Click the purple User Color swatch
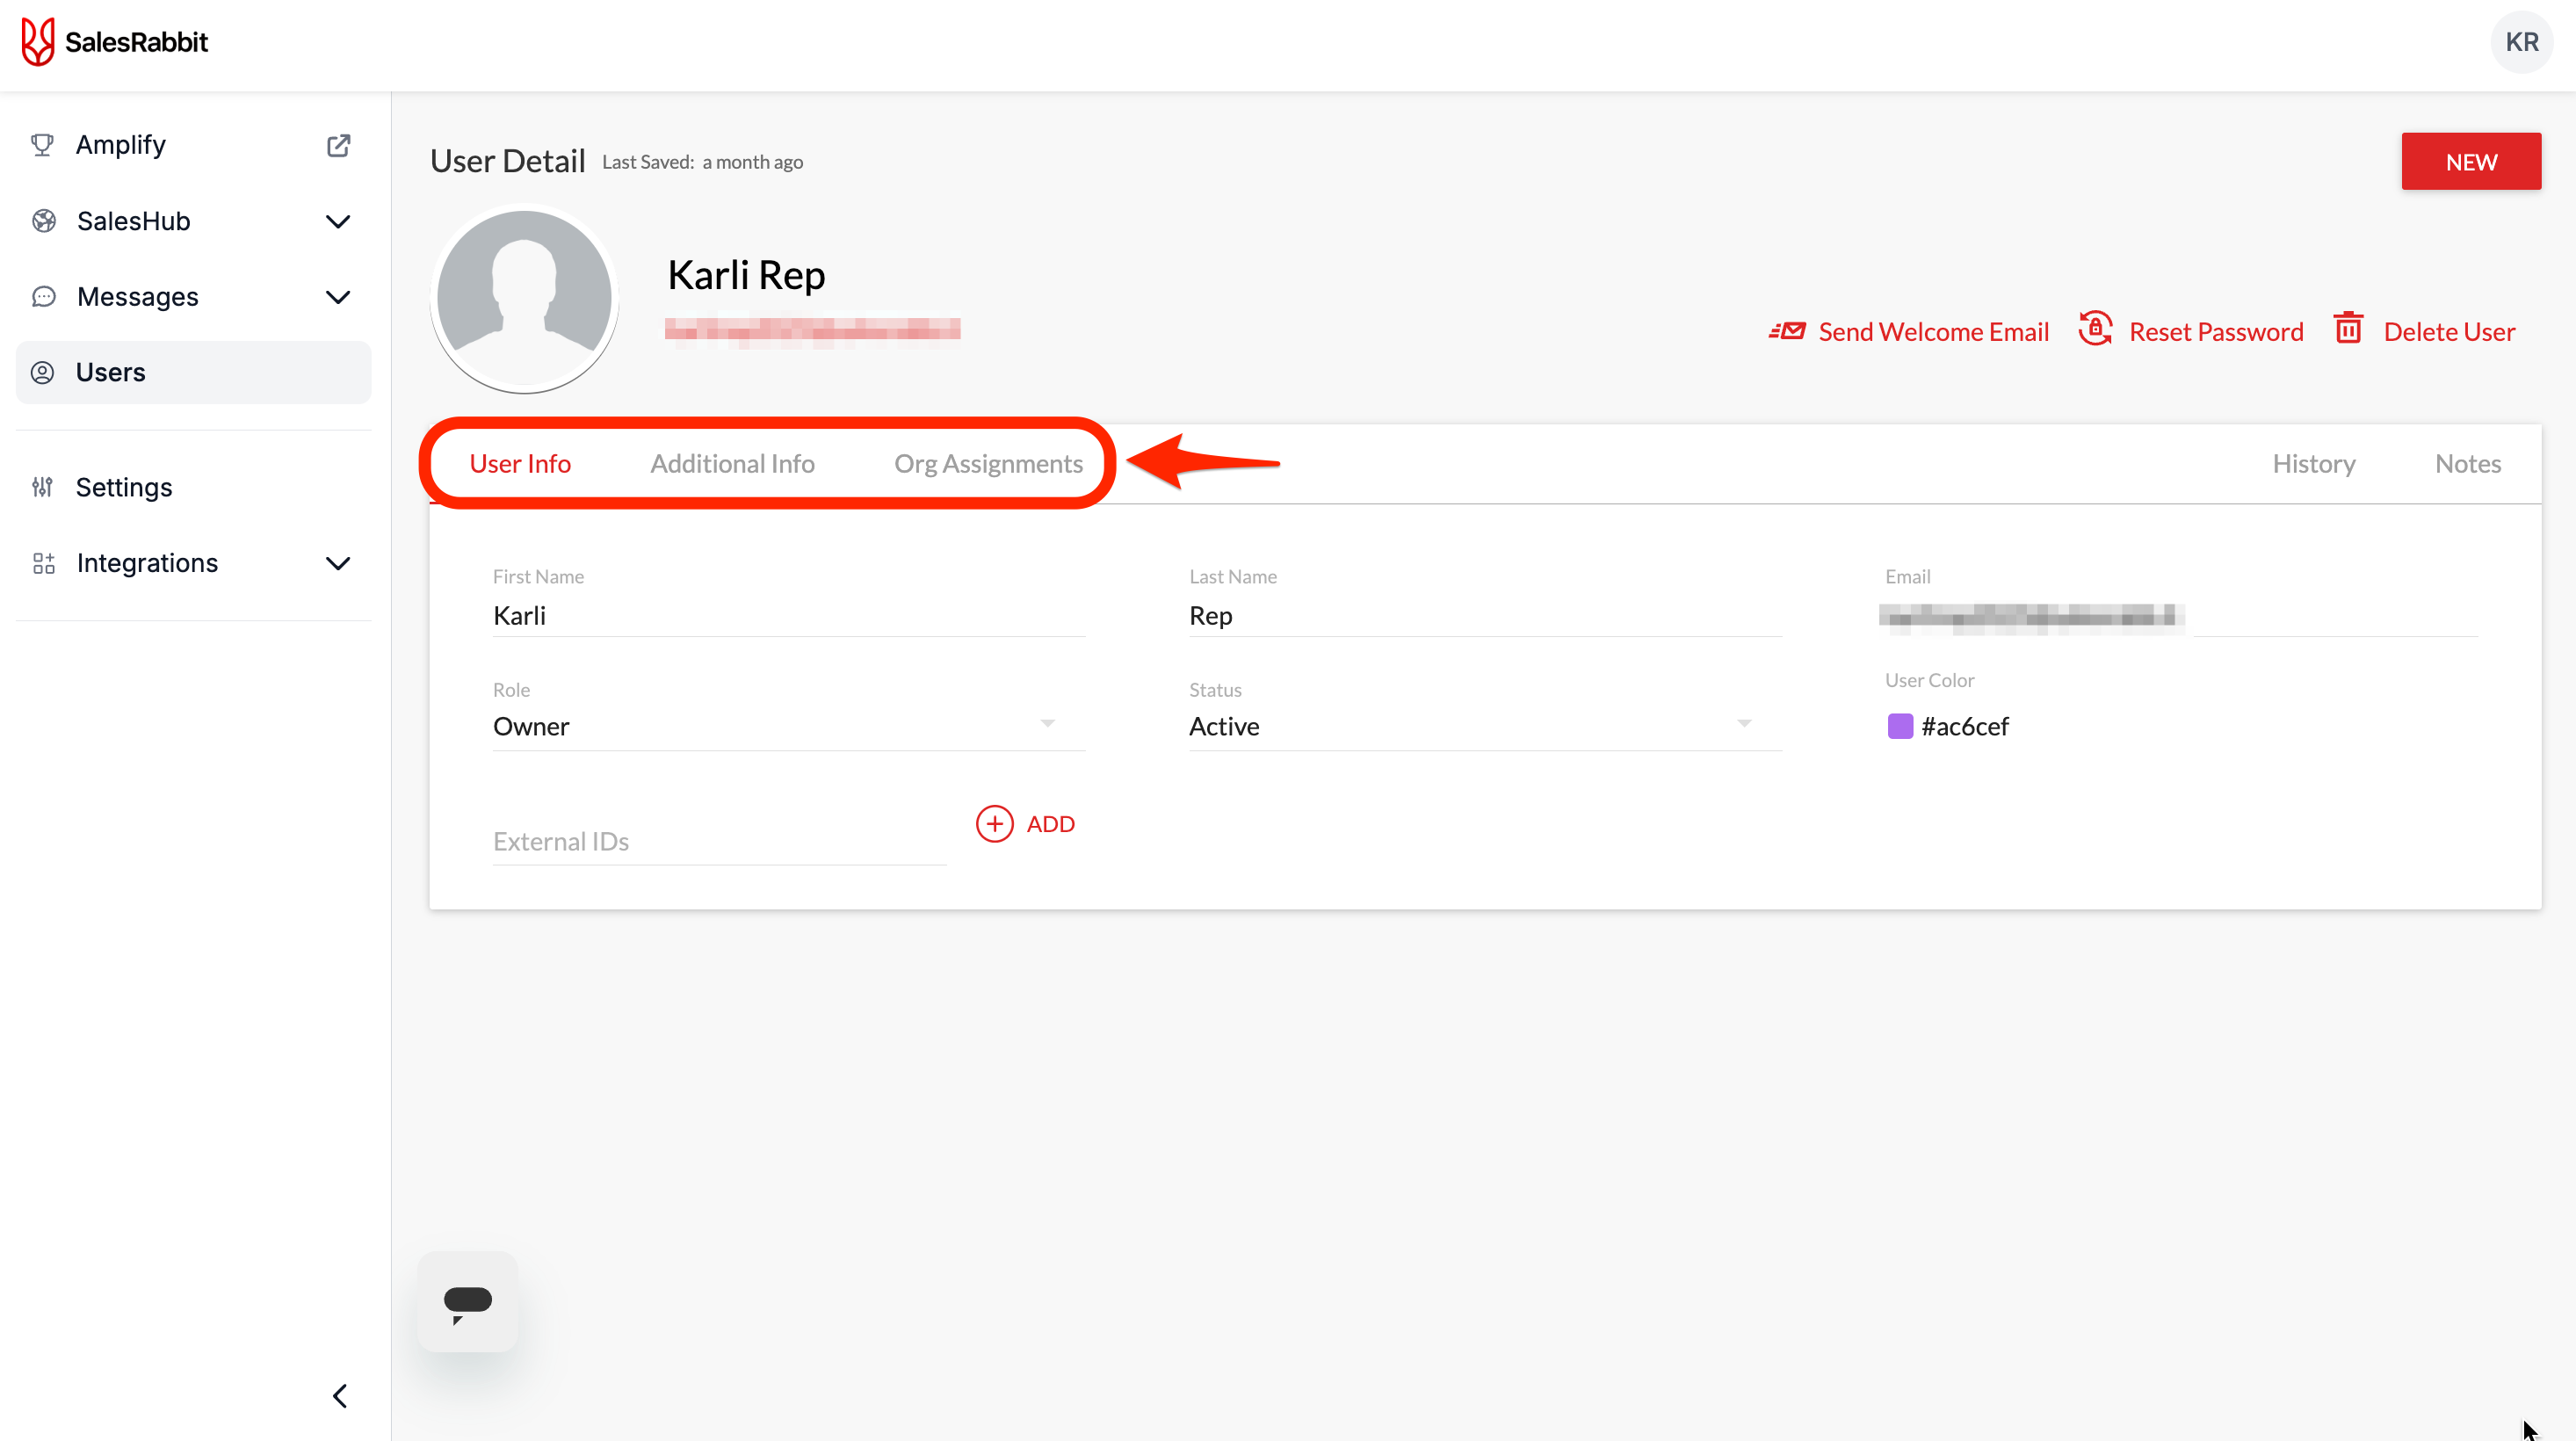Screen dimensions: 2576x1441 [1899, 726]
